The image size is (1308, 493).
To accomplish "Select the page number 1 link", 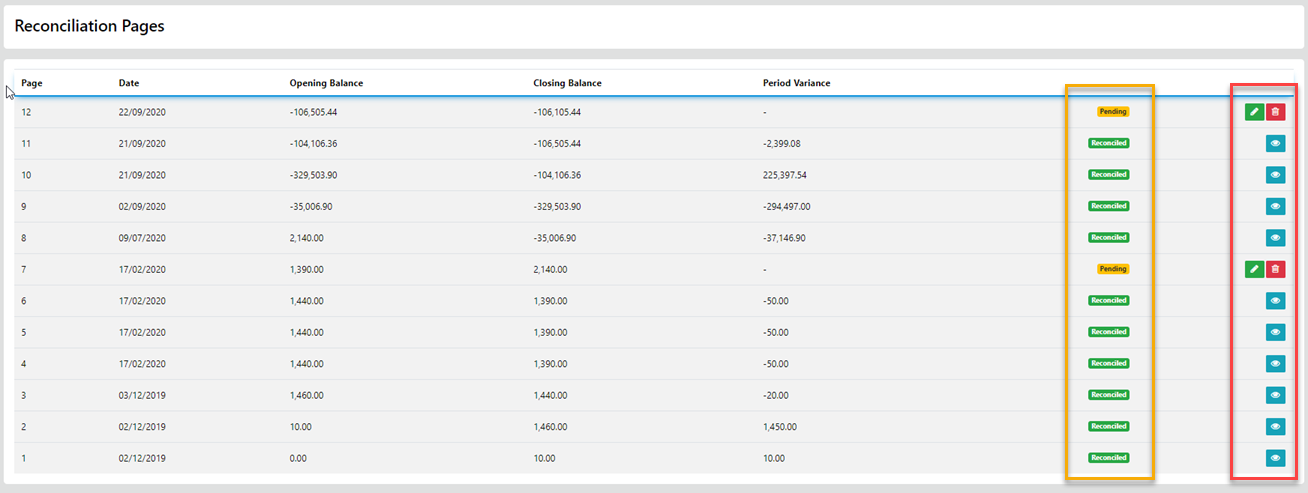I will click(x=24, y=458).
